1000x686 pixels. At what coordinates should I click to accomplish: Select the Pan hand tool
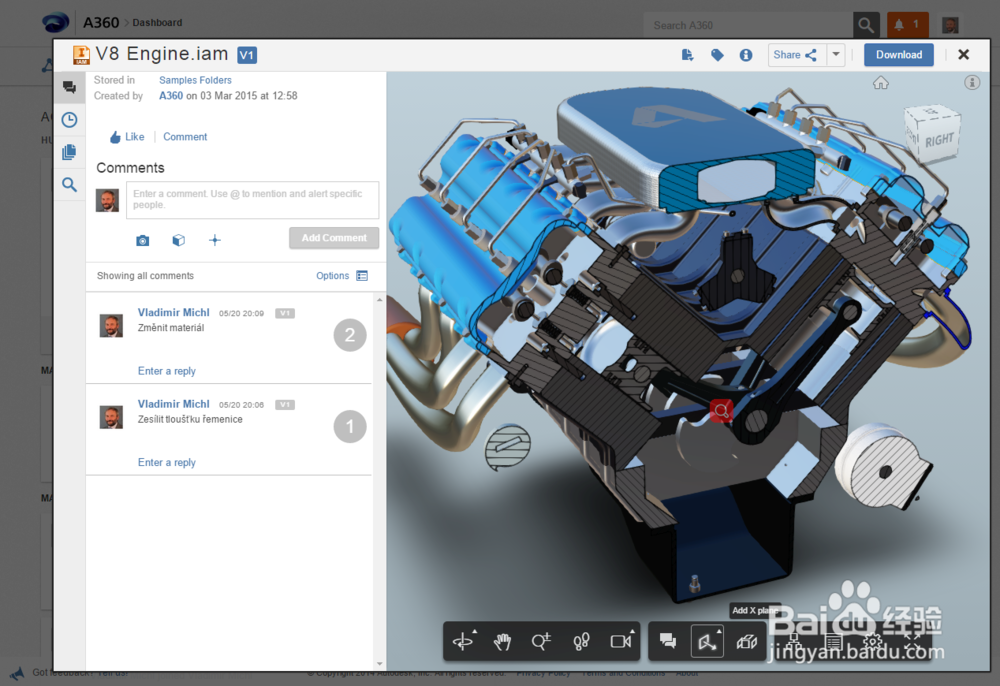point(503,641)
